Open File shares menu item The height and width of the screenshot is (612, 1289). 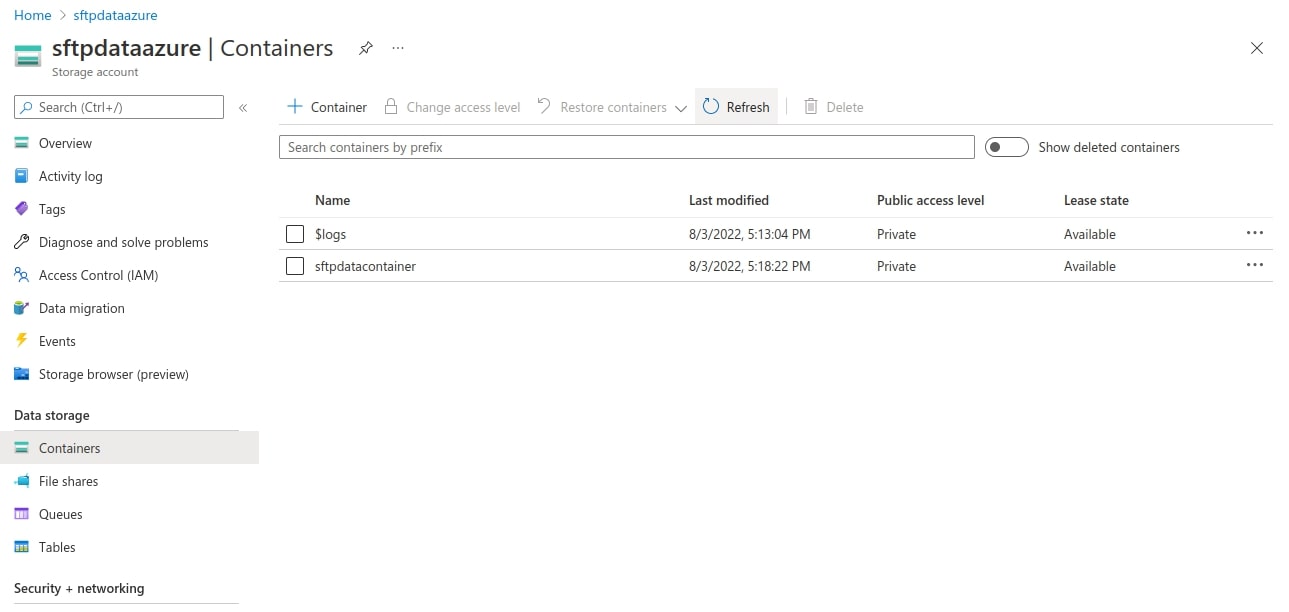click(x=69, y=481)
